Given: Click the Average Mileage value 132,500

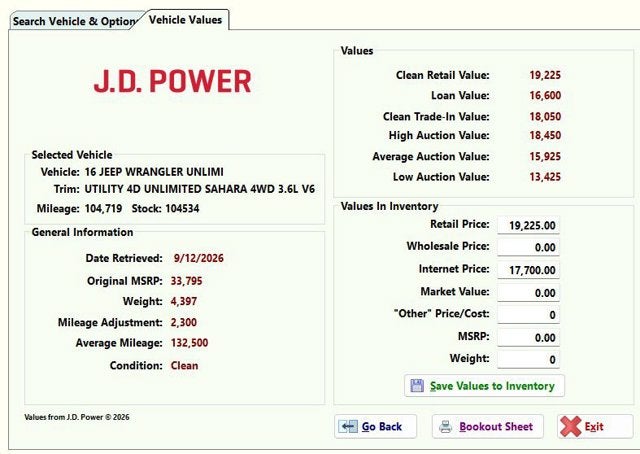Looking at the screenshot, I should tap(189, 343).
